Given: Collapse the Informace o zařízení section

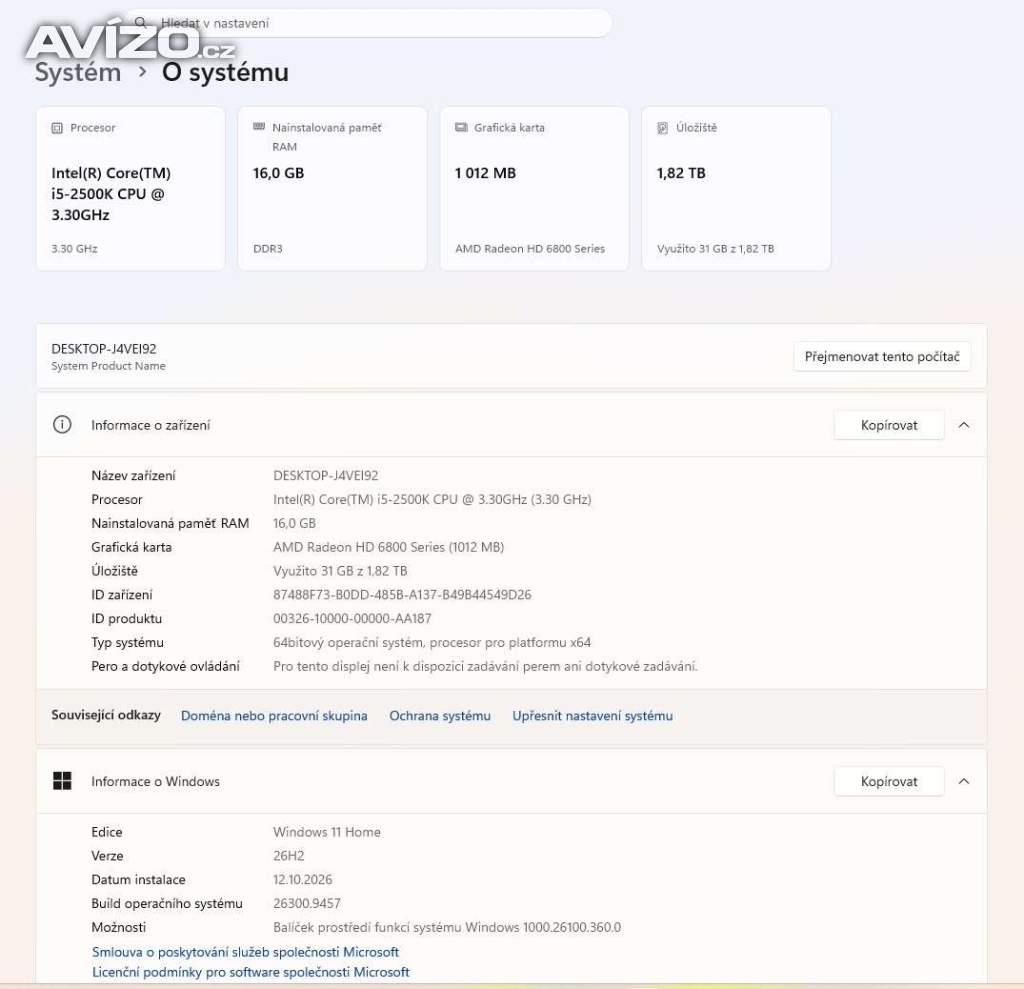Looking at the screenshot, I should point(964,425).
